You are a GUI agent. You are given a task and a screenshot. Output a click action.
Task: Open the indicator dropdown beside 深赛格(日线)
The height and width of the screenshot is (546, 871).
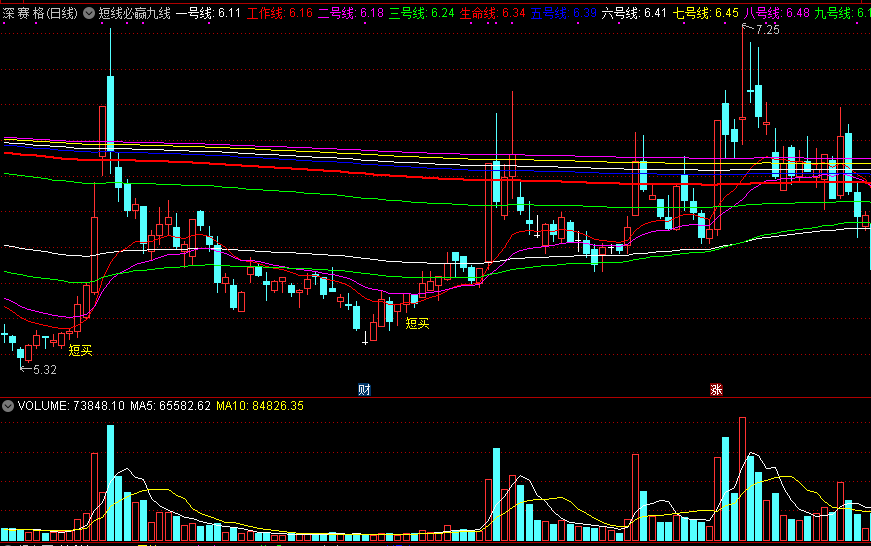89,13
